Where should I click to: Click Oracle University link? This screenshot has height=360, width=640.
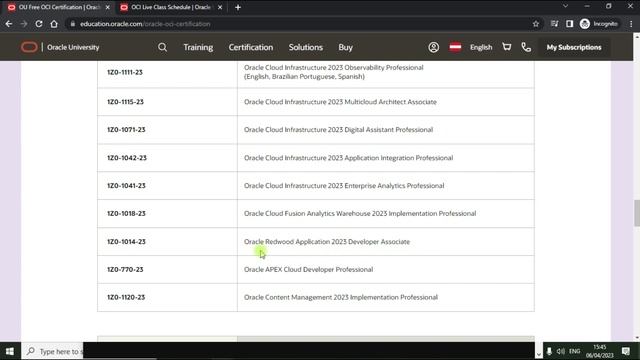coord(73,47)
